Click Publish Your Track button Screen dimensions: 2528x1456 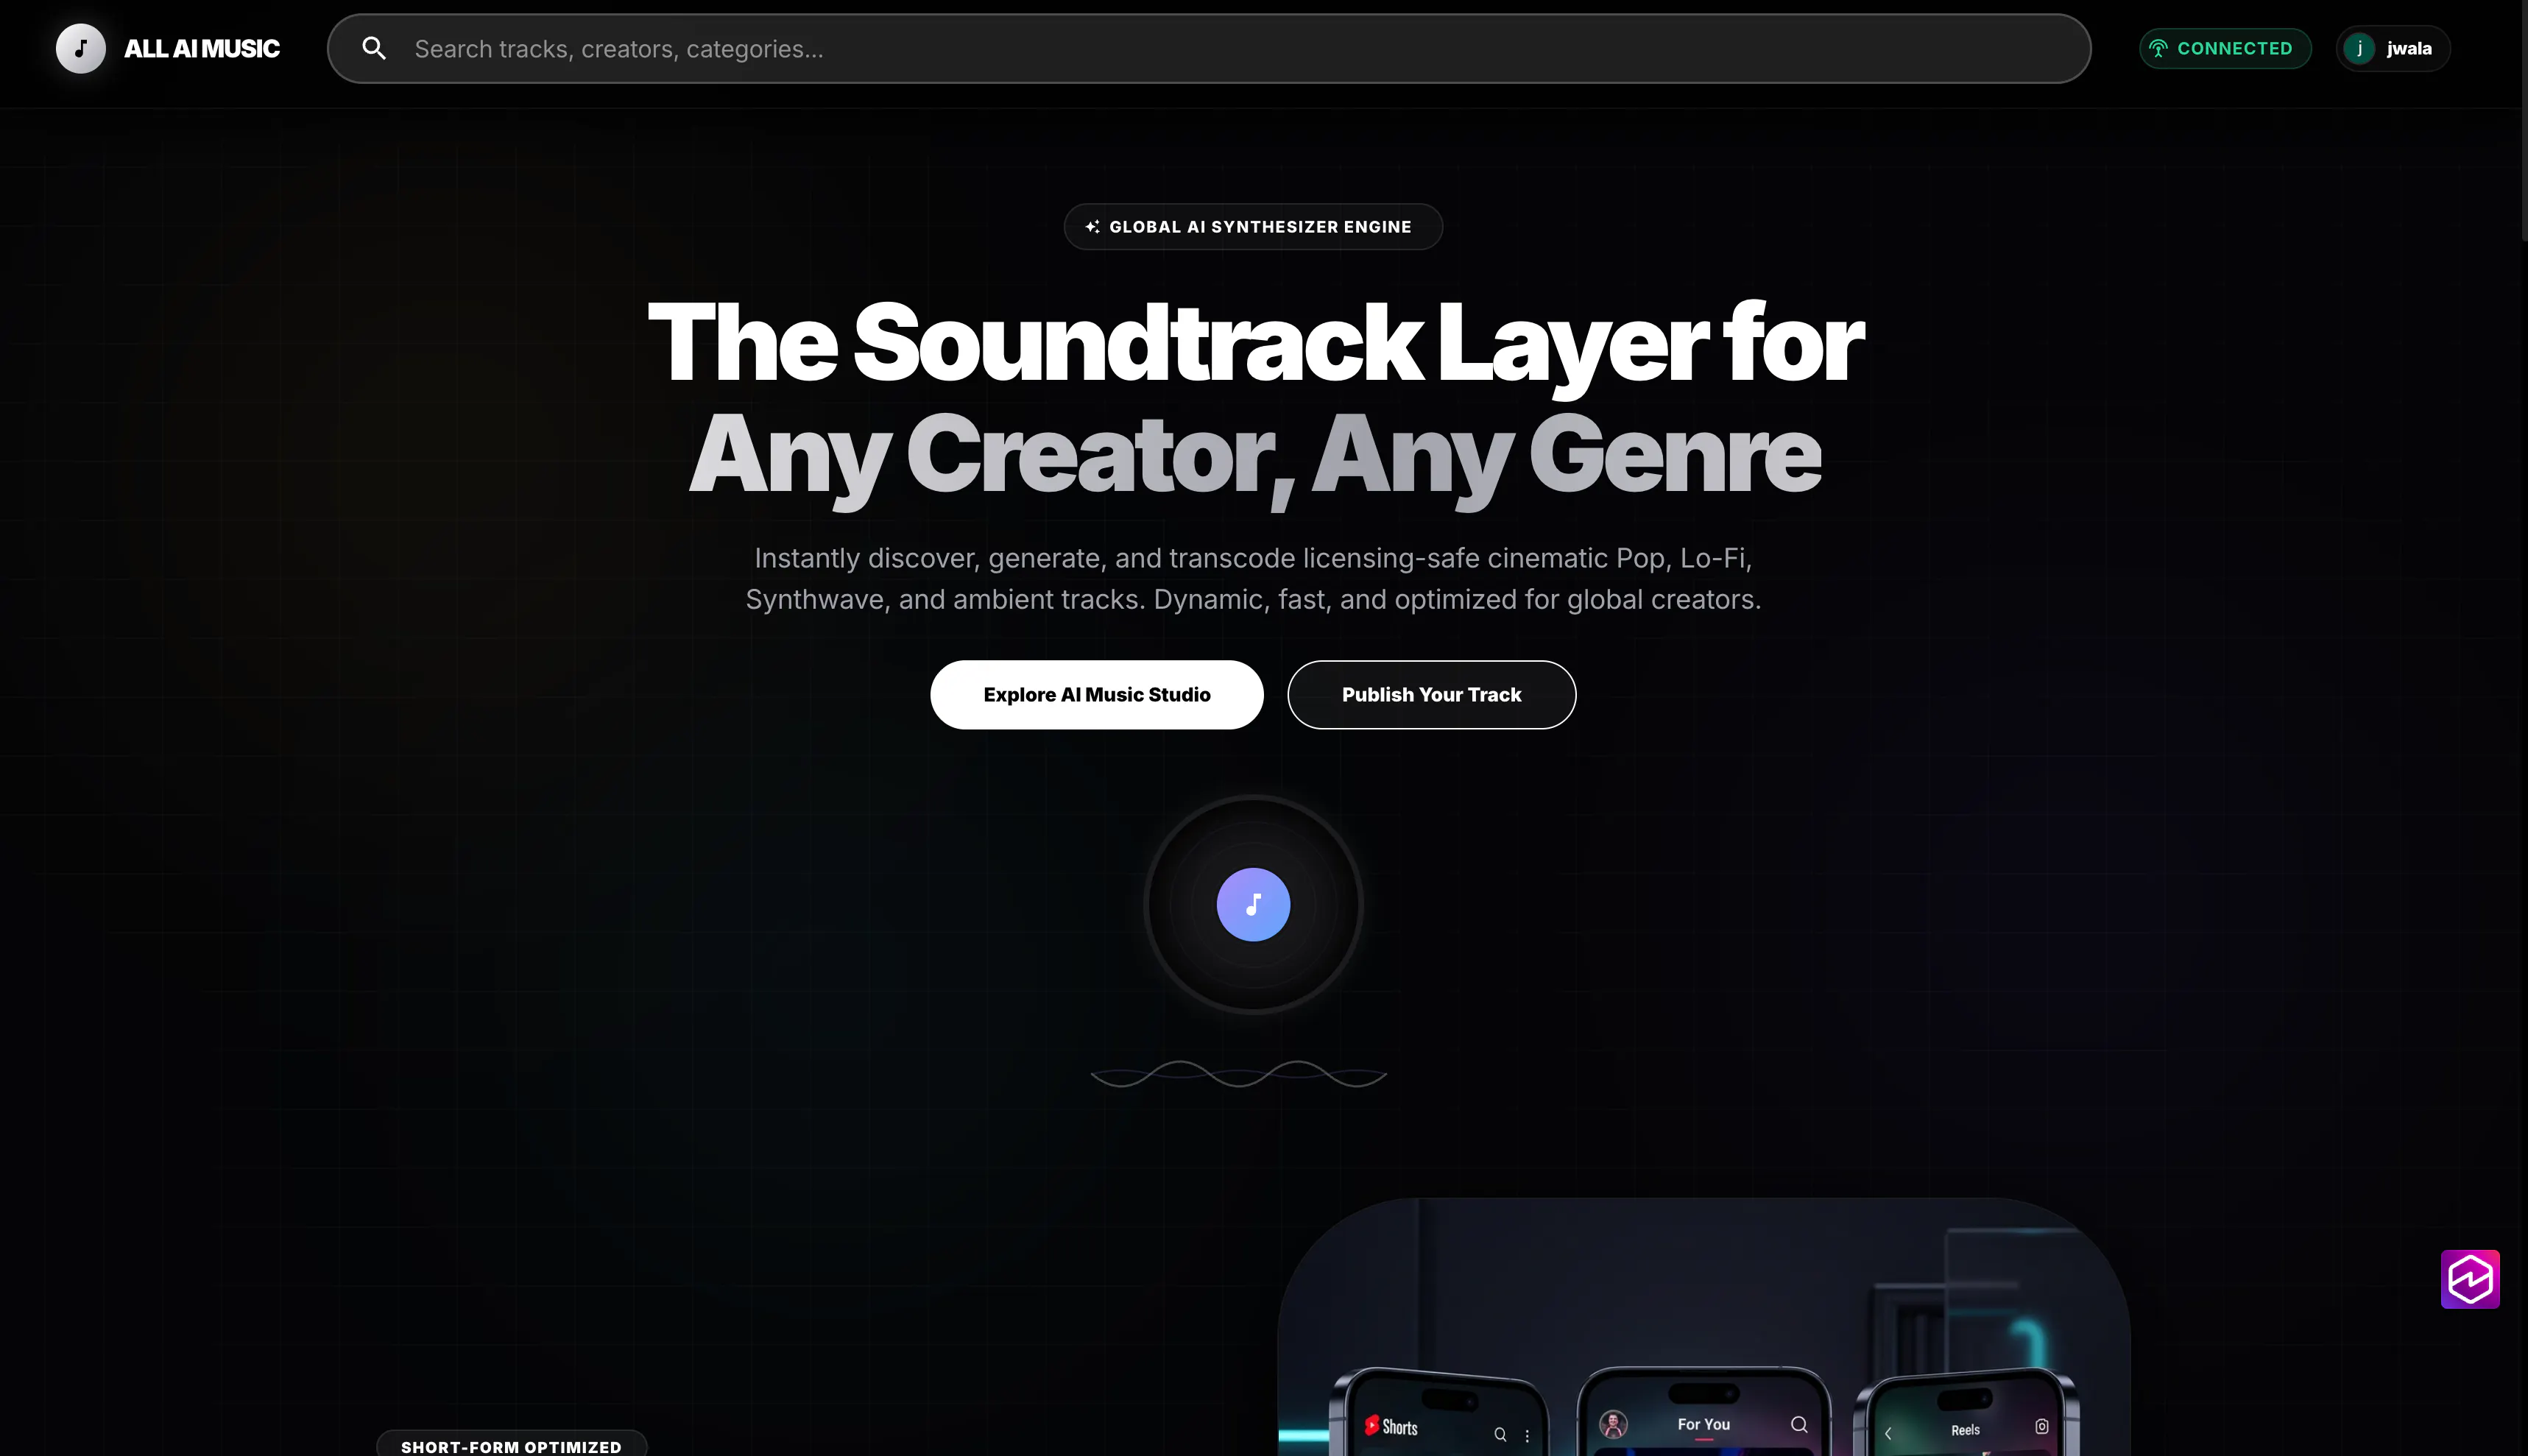1432,695
